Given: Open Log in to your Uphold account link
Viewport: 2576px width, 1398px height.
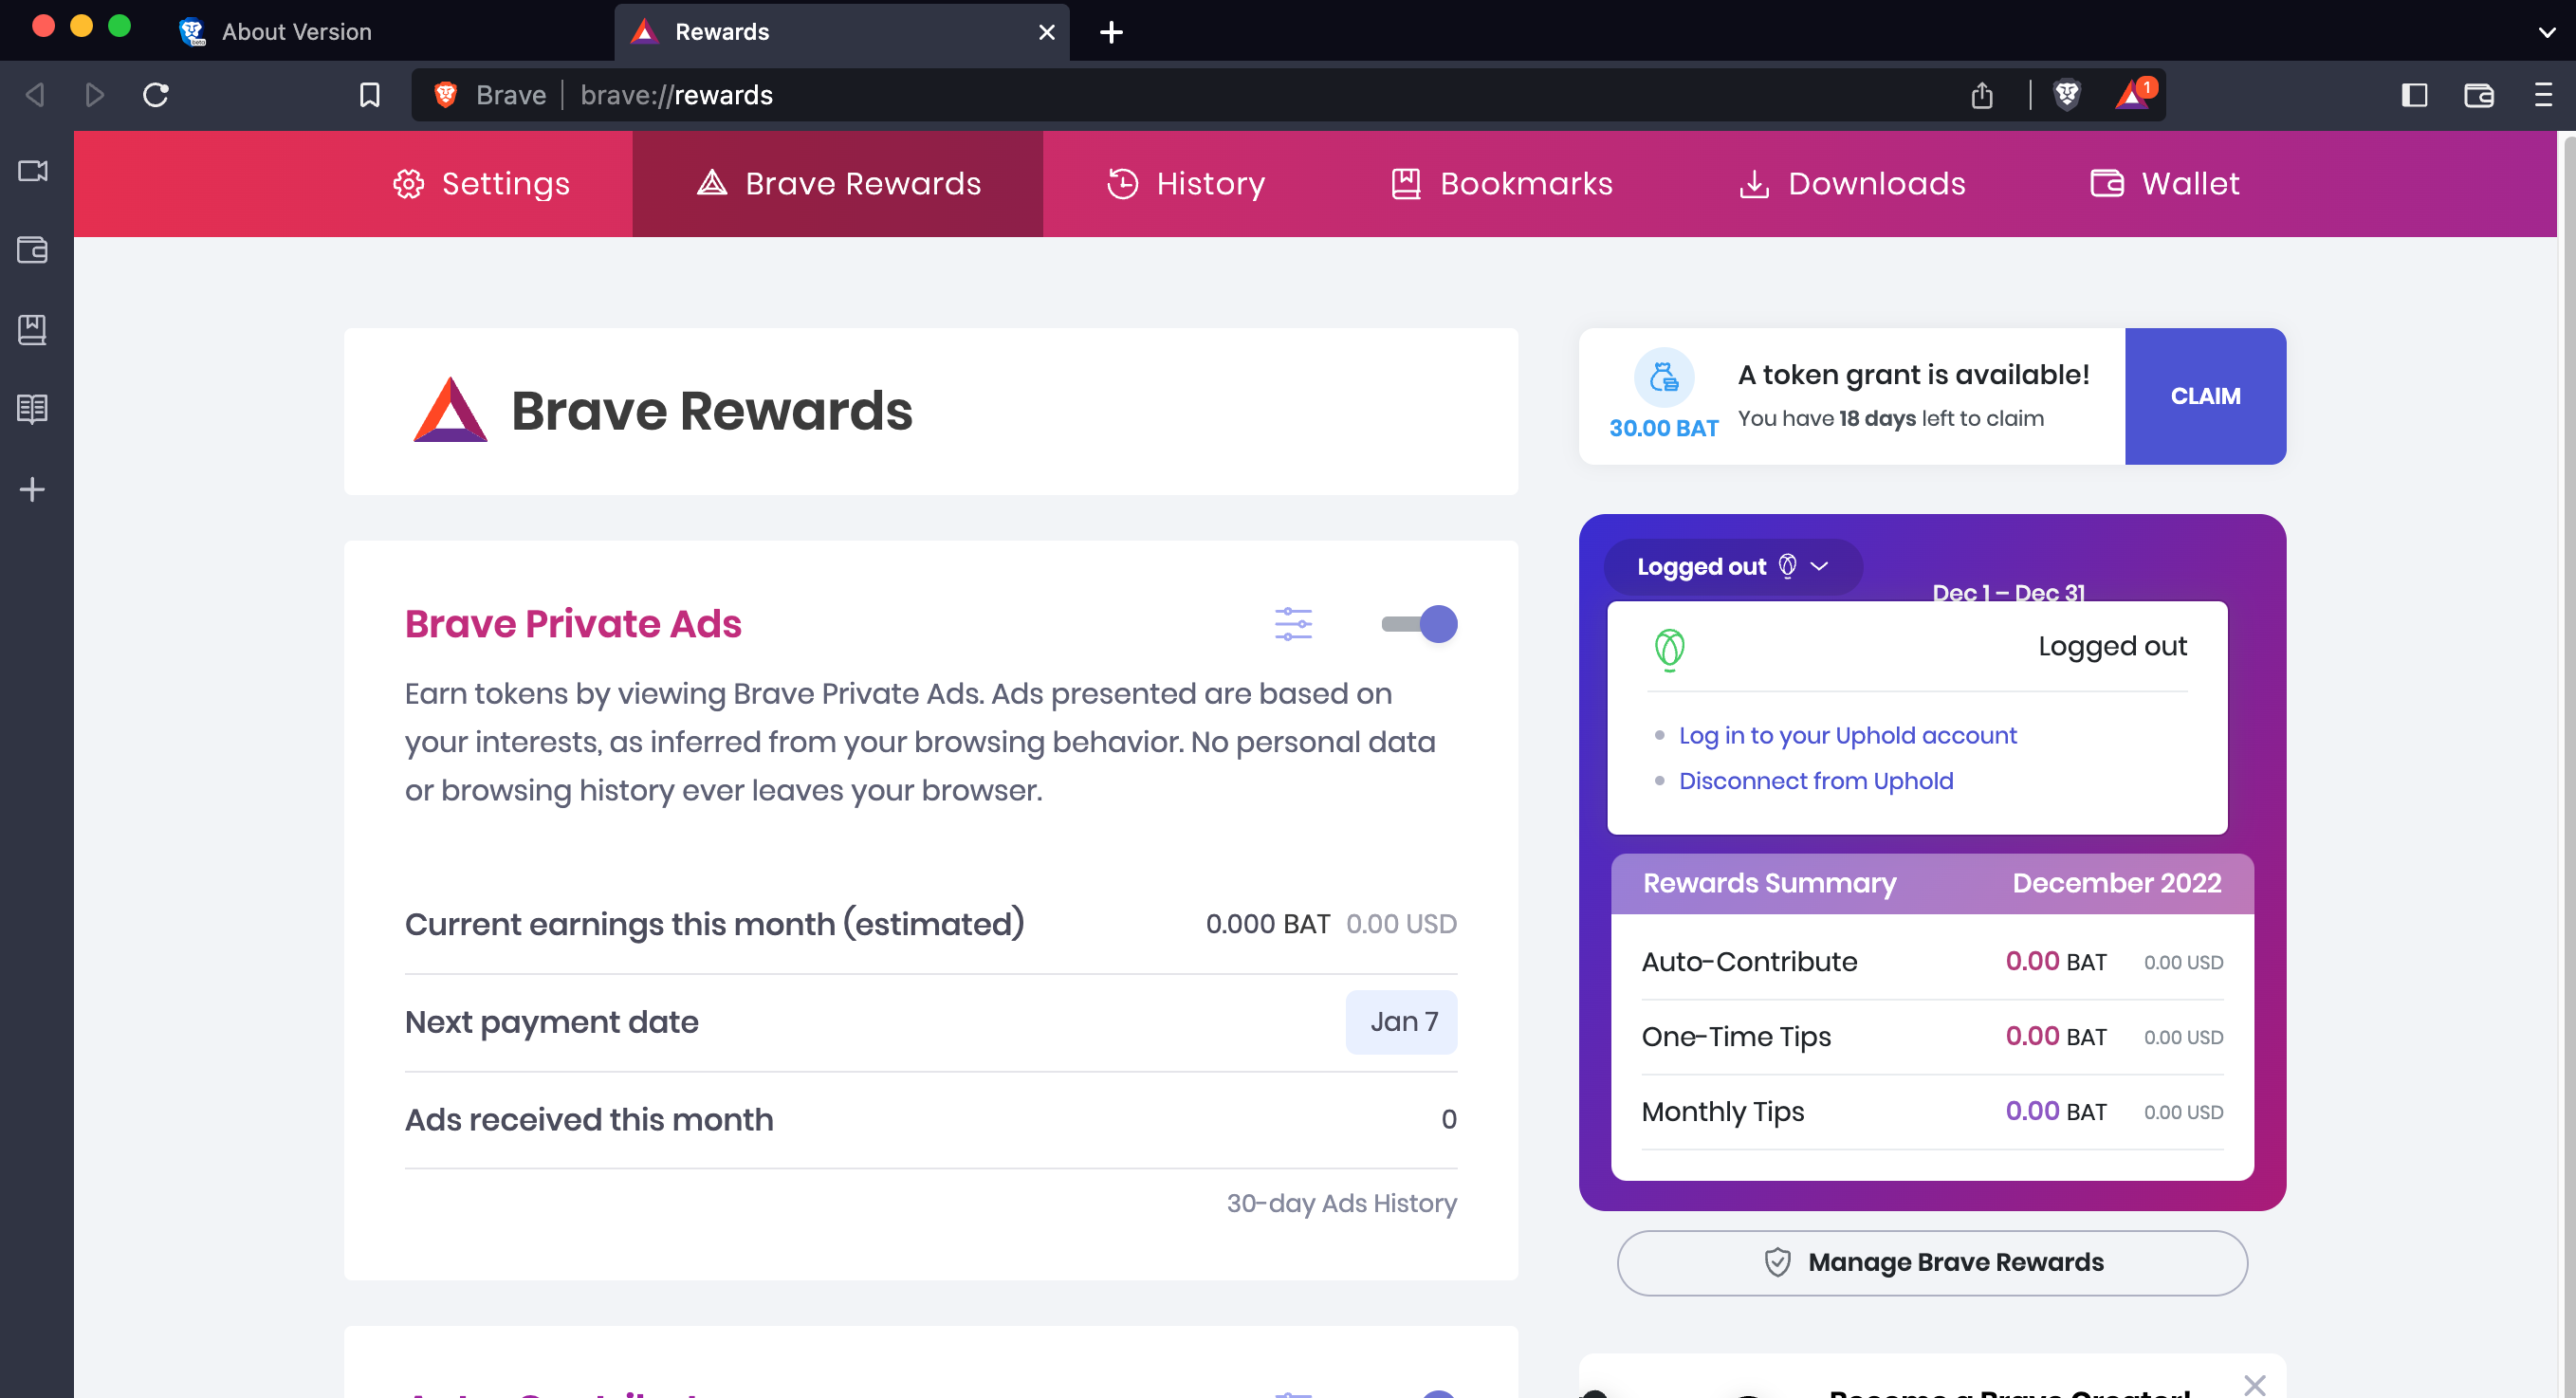Looking at the screenshot, I should (1848, 735).
